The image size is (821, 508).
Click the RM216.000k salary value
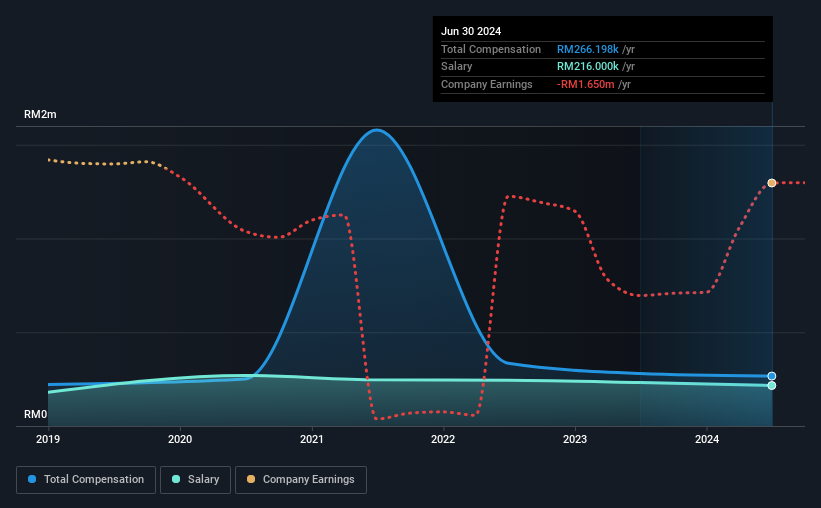click(587, 67)
